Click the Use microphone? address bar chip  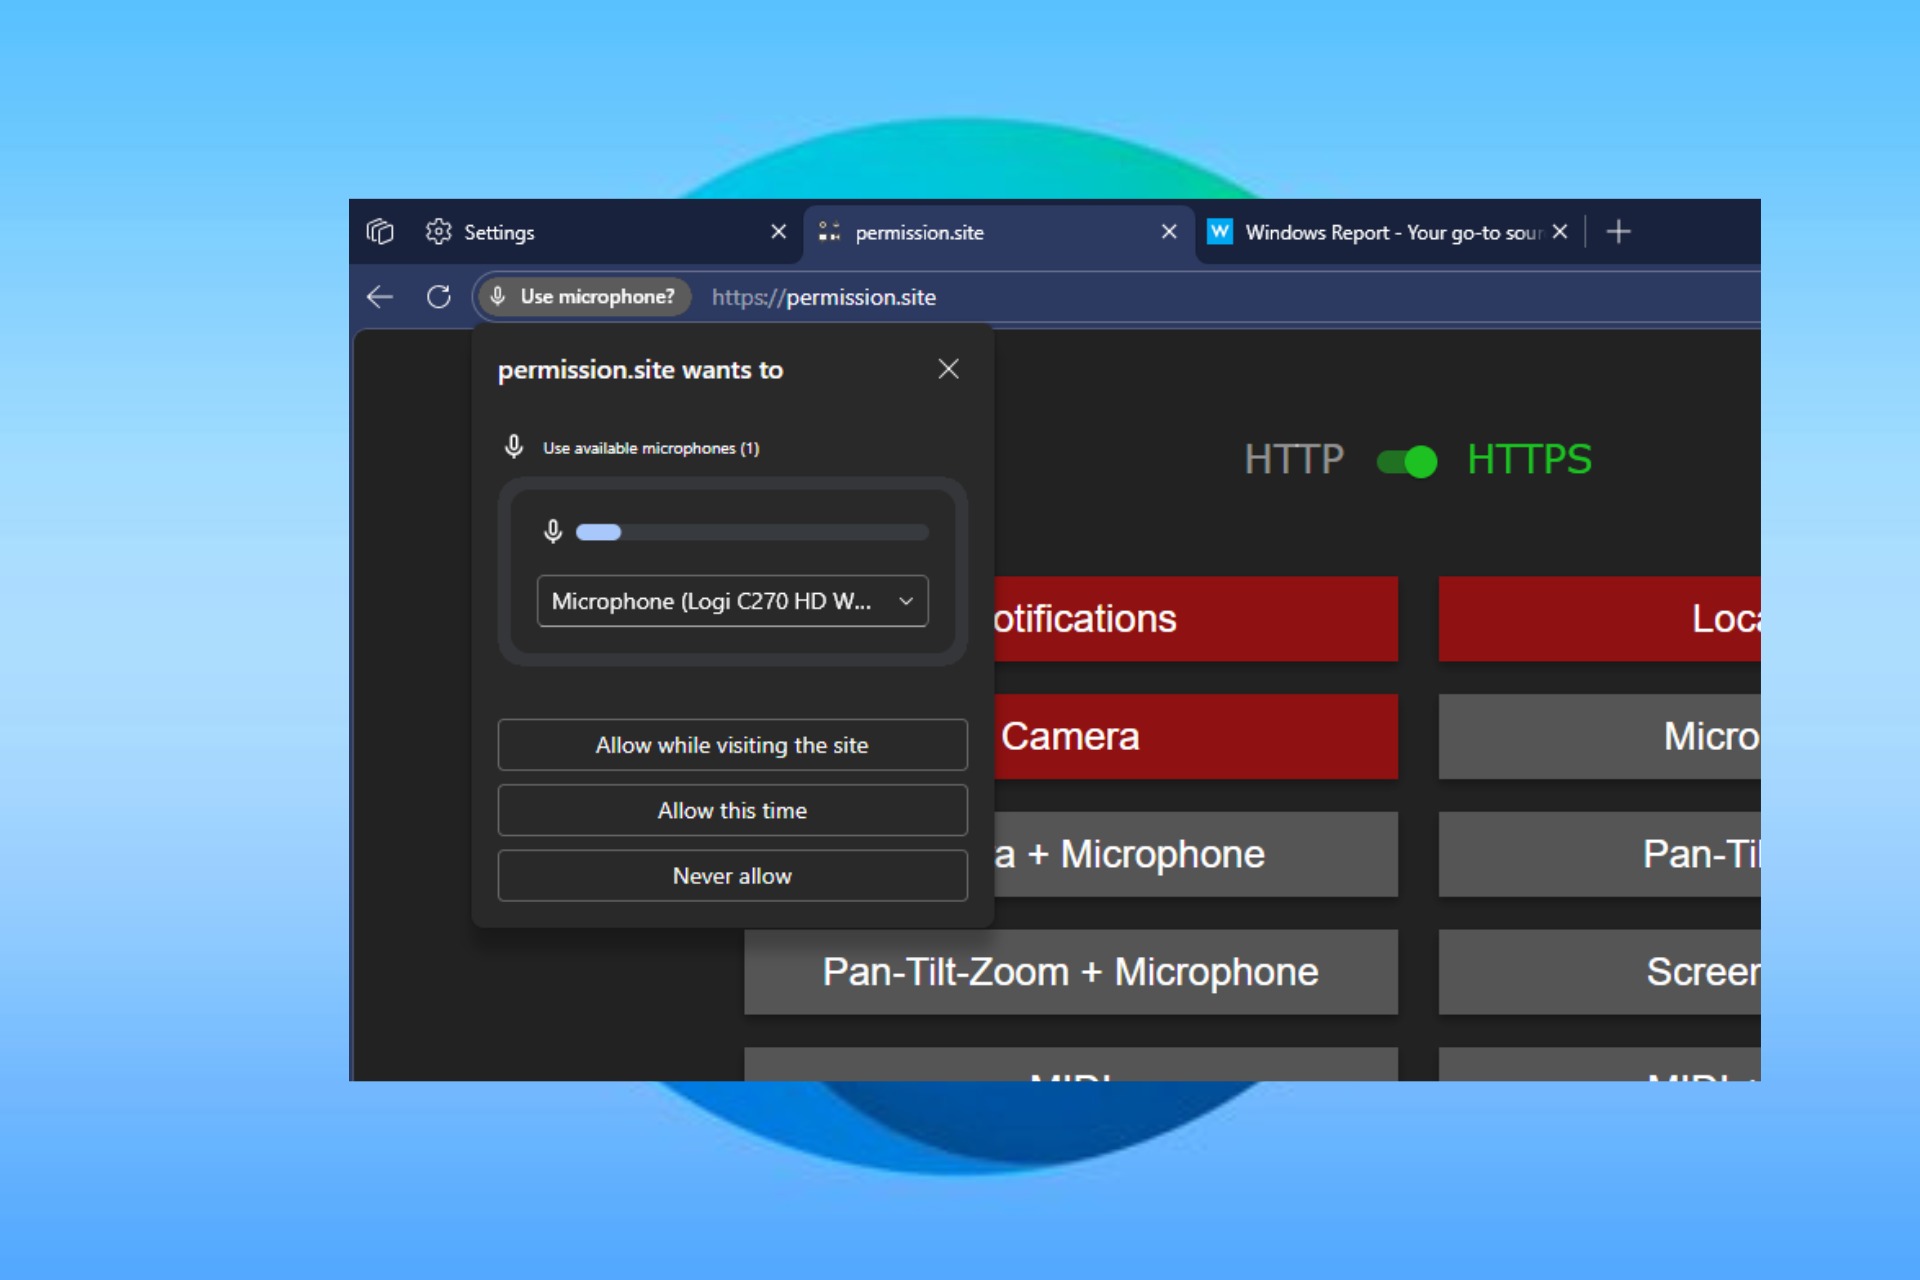point(583,297)
